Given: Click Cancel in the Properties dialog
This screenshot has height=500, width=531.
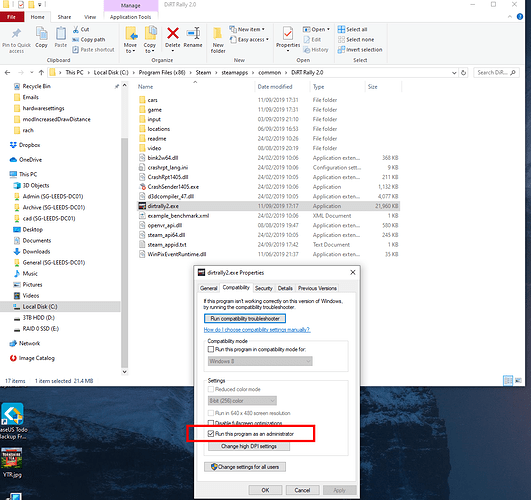Looking at the screenshot, I should [x=302, y=490].
